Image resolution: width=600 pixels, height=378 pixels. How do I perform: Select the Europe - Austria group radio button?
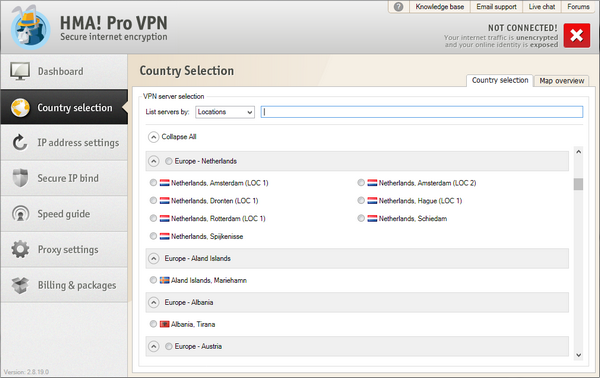tap(168, 346)
